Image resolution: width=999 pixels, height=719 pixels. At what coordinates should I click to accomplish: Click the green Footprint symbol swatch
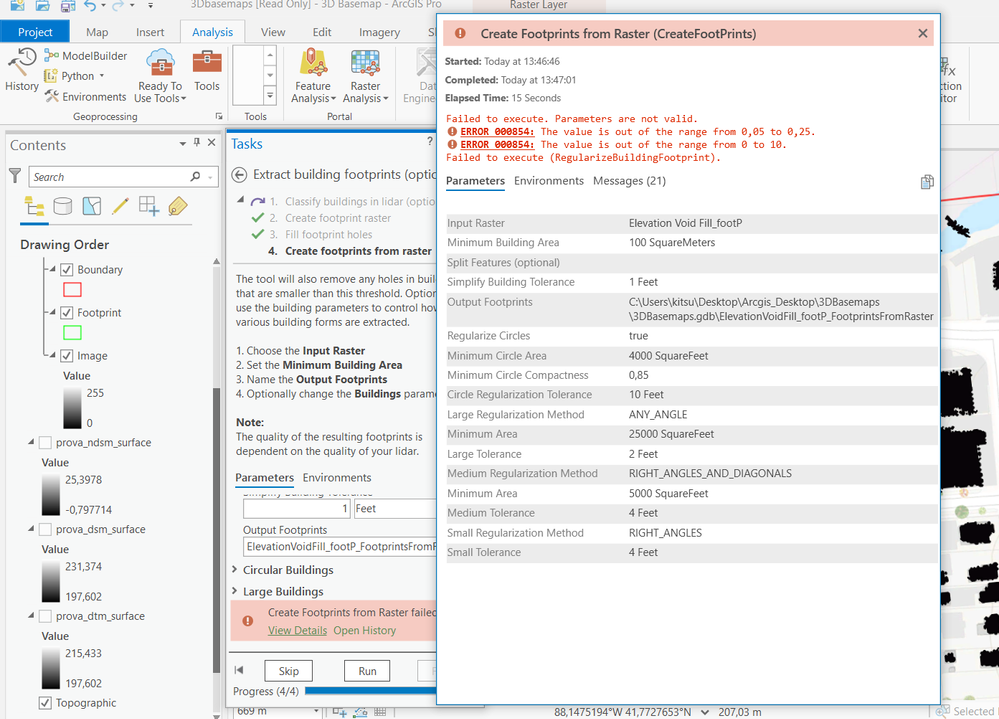[x=72, y=332]
